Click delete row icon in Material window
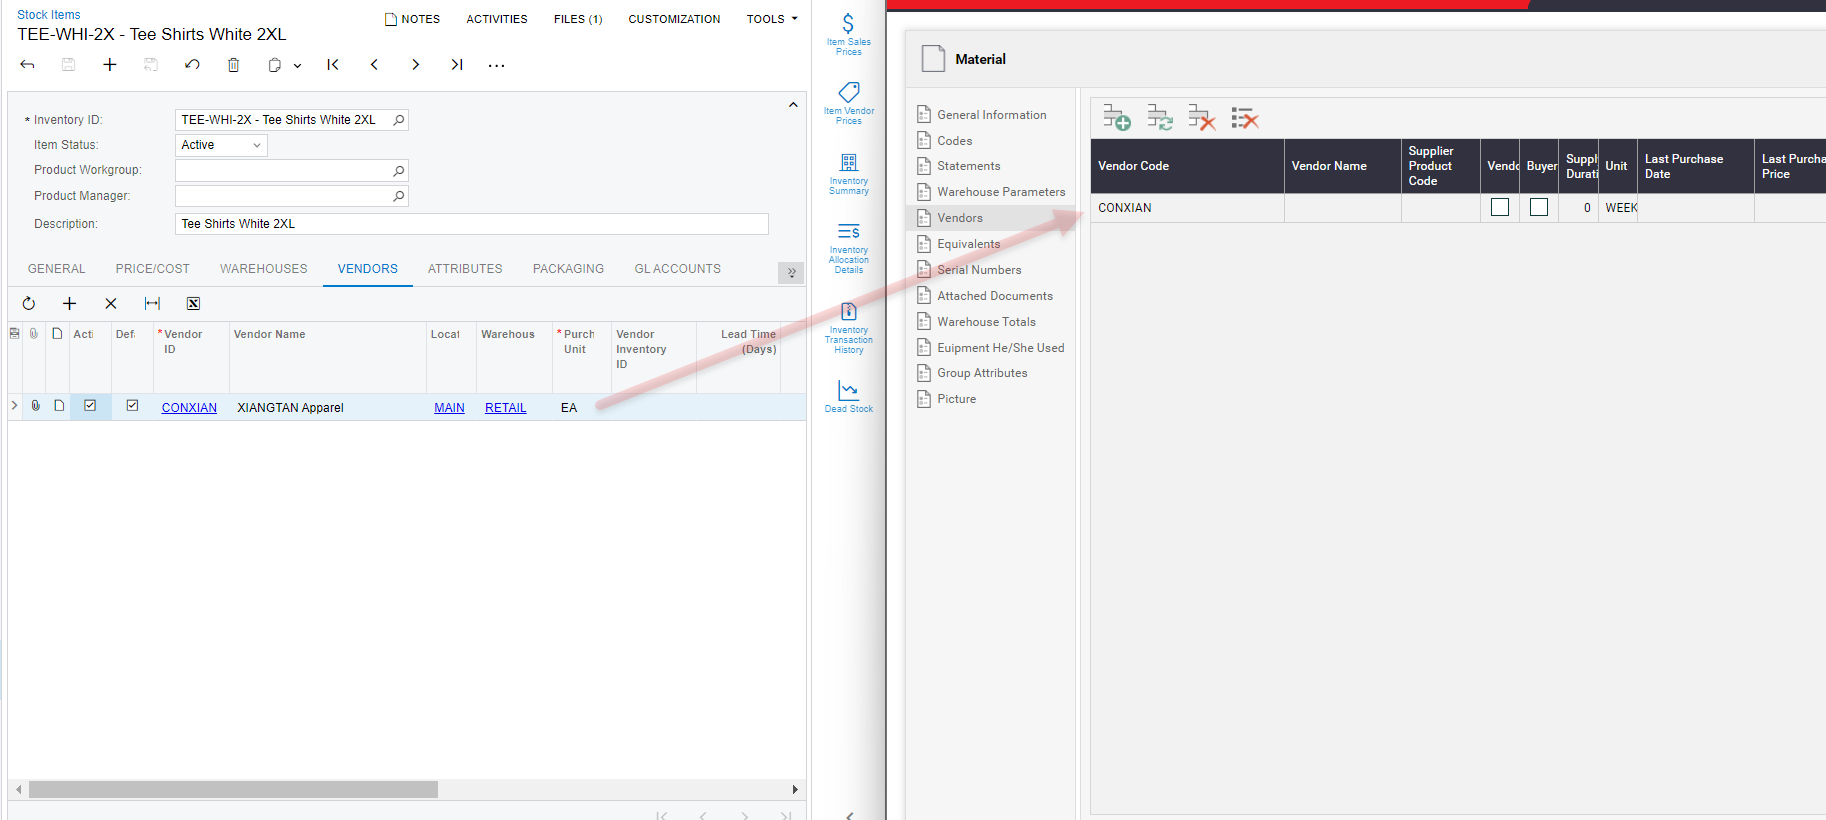The height and width of the screenshot is (820, 1826). coord(1202,118)
